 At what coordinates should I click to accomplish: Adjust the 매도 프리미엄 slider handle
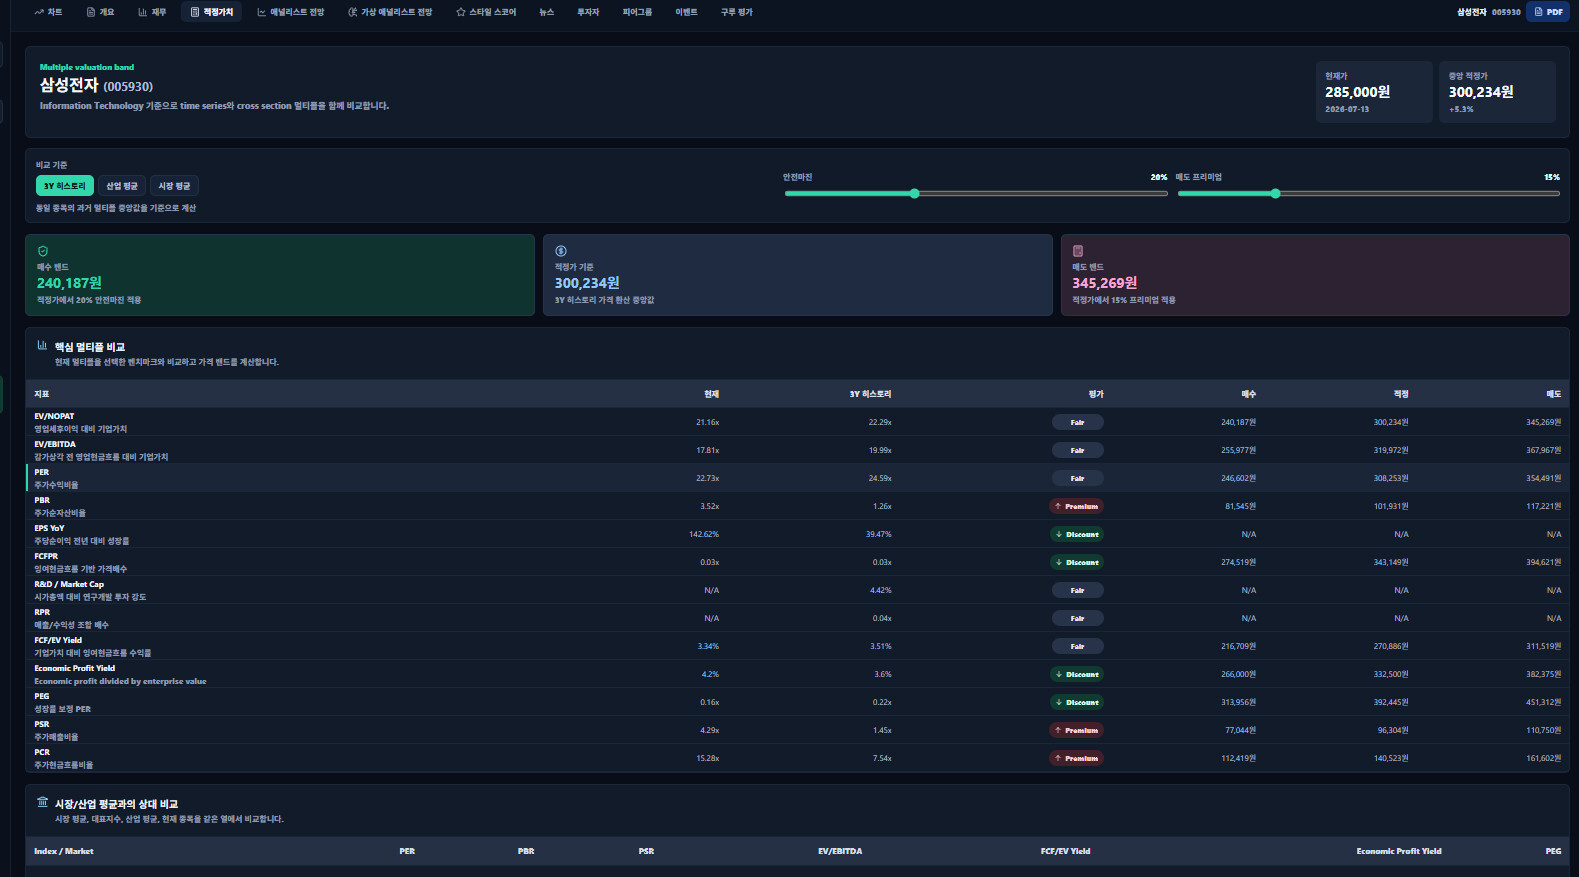coord(1275,194)
